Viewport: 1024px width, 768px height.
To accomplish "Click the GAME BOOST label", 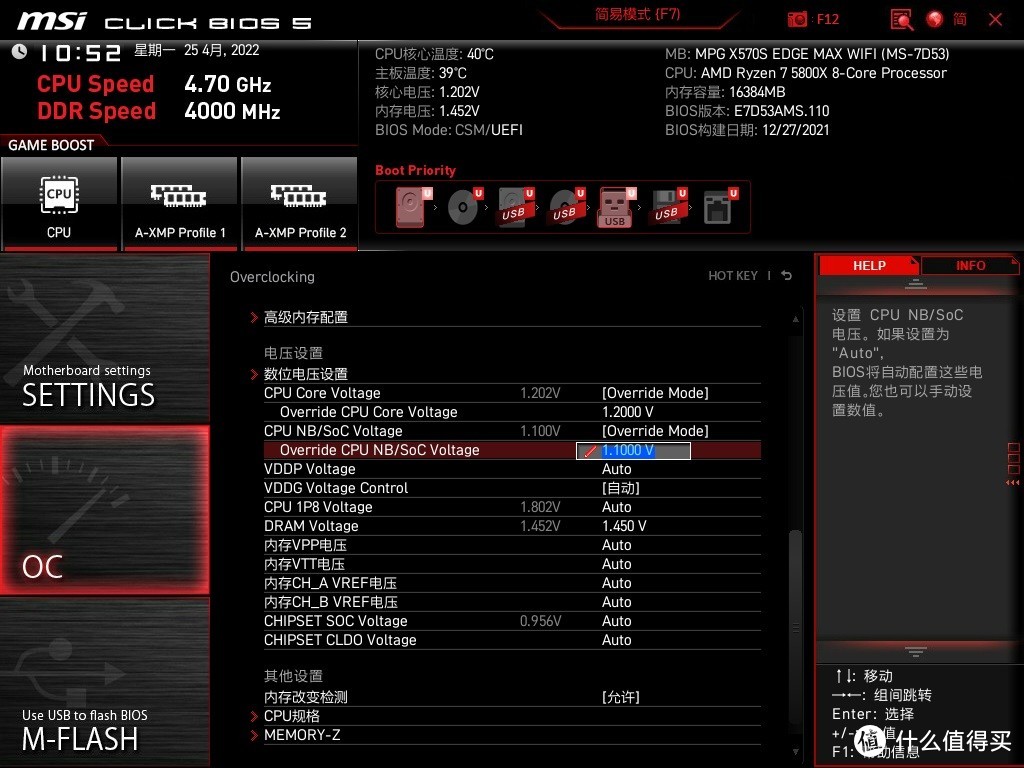I will [x=51, y=145].
